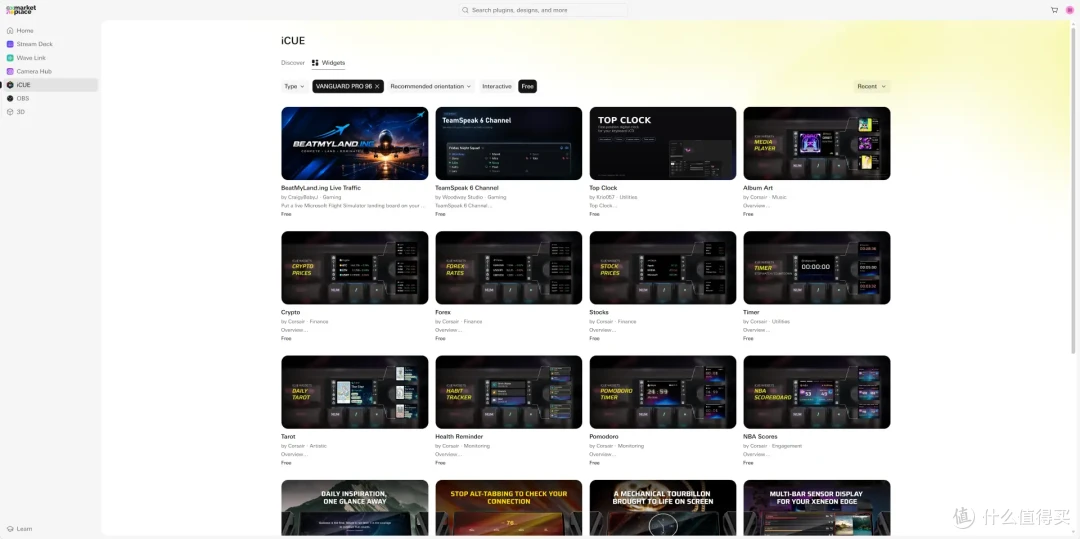Image resolution: width=1080 pixels, height=539 pixels.
Task: Open the shopping cart icon
Action: 1054,10
